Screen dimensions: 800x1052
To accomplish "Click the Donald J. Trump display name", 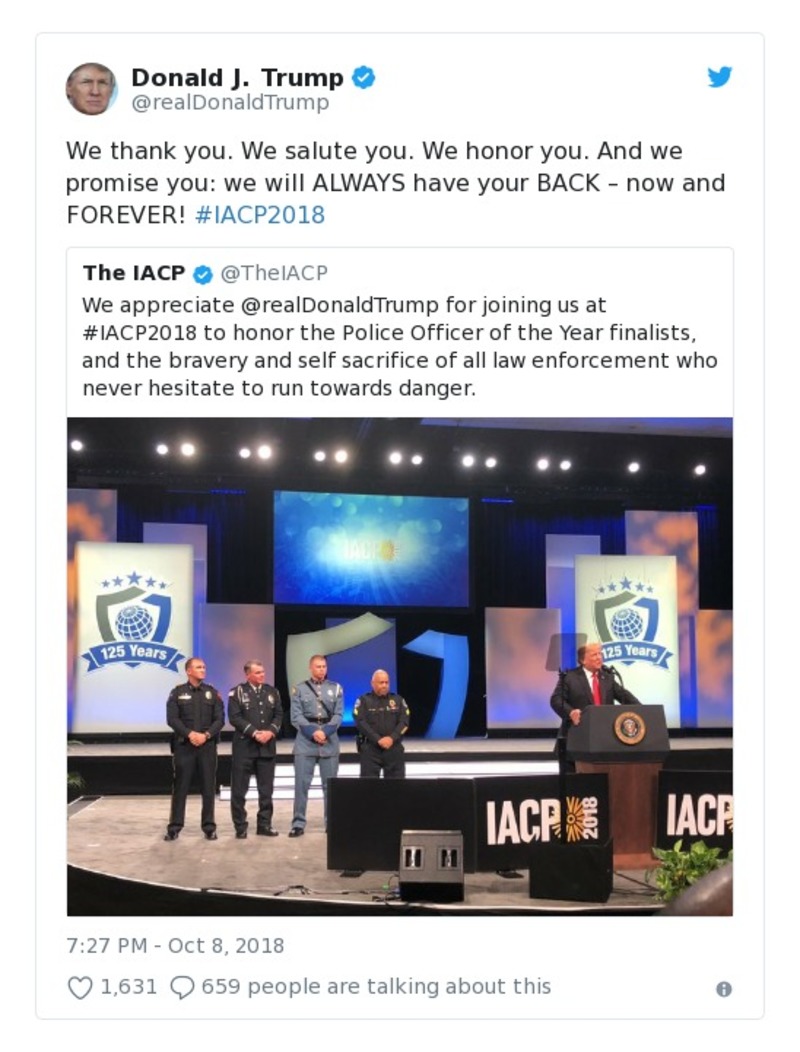I will (237, 77).
